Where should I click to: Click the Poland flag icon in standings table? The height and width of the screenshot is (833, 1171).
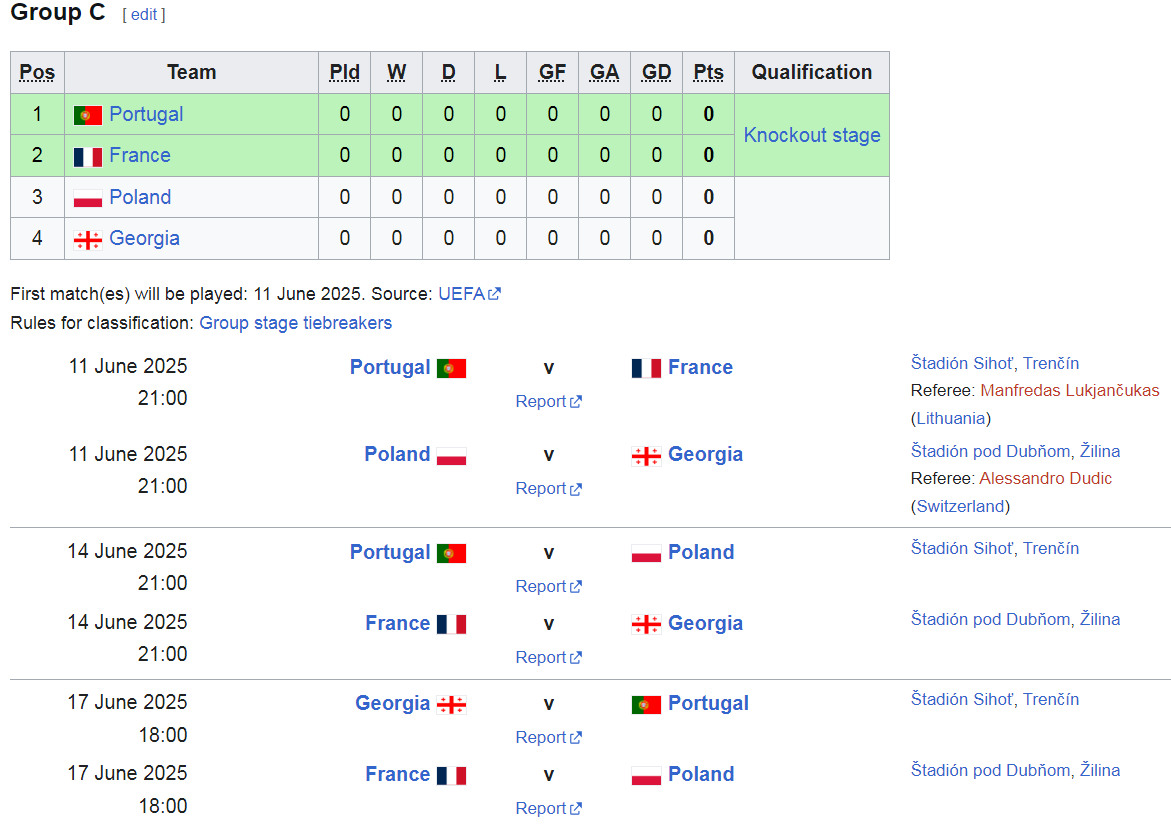pos(87,198)
